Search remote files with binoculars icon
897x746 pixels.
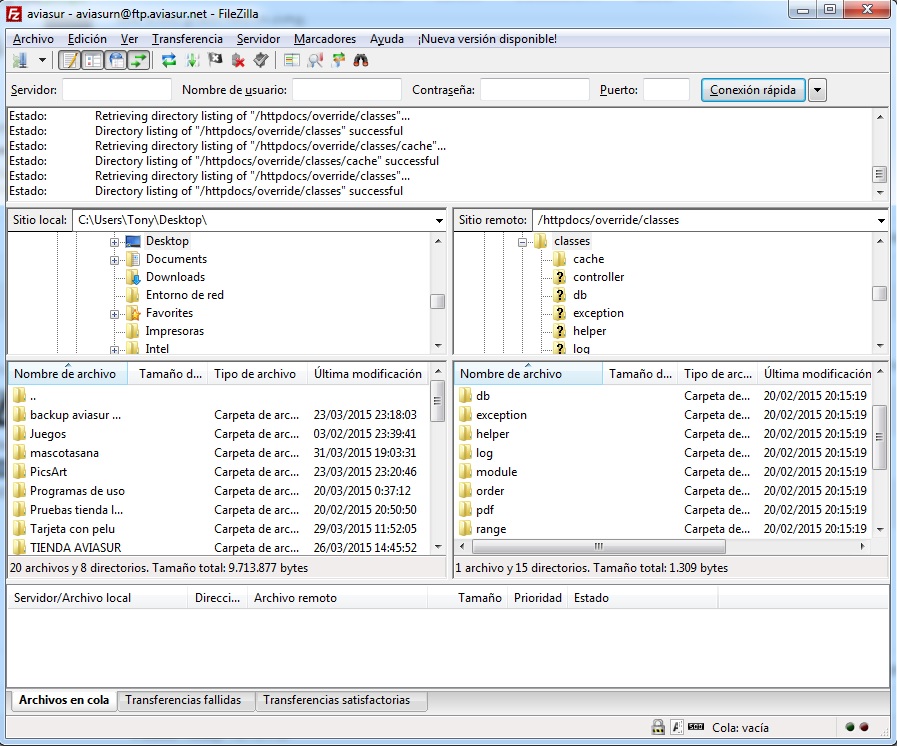tap(361, 60)
